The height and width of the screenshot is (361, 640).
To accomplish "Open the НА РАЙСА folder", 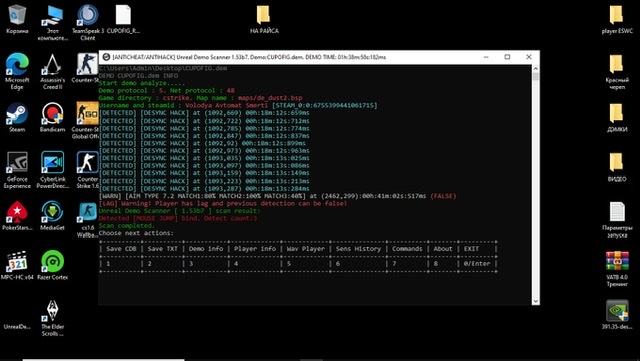I will [264, 19].
